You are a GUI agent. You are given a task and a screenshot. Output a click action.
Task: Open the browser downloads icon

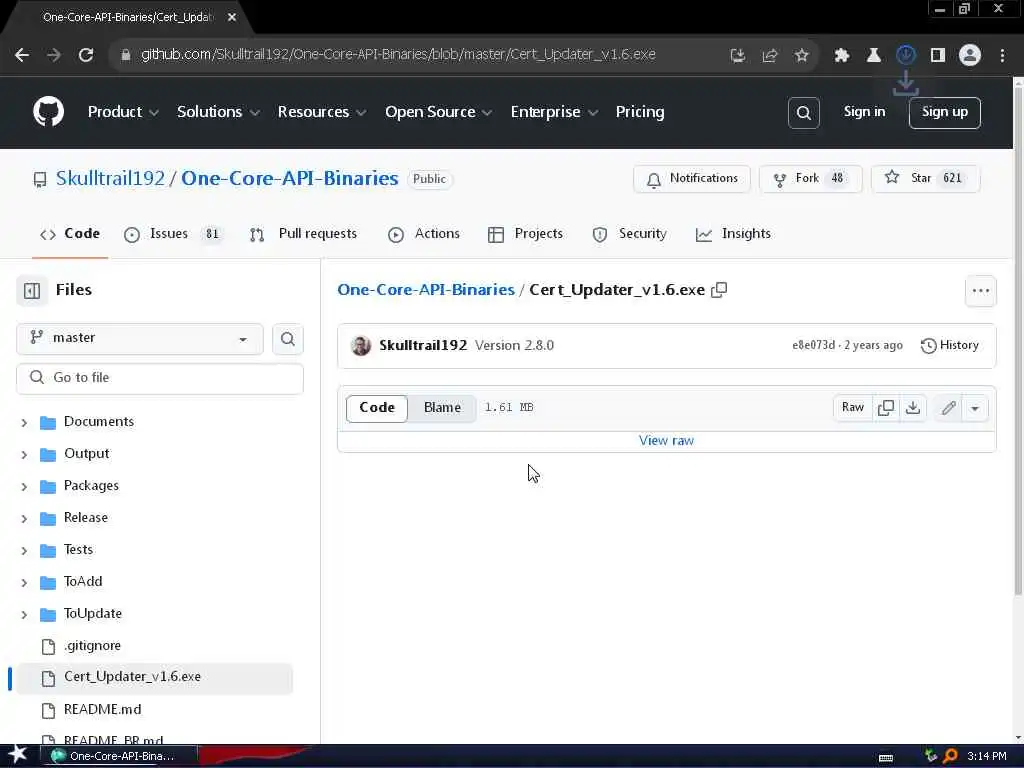pos(906,55)
